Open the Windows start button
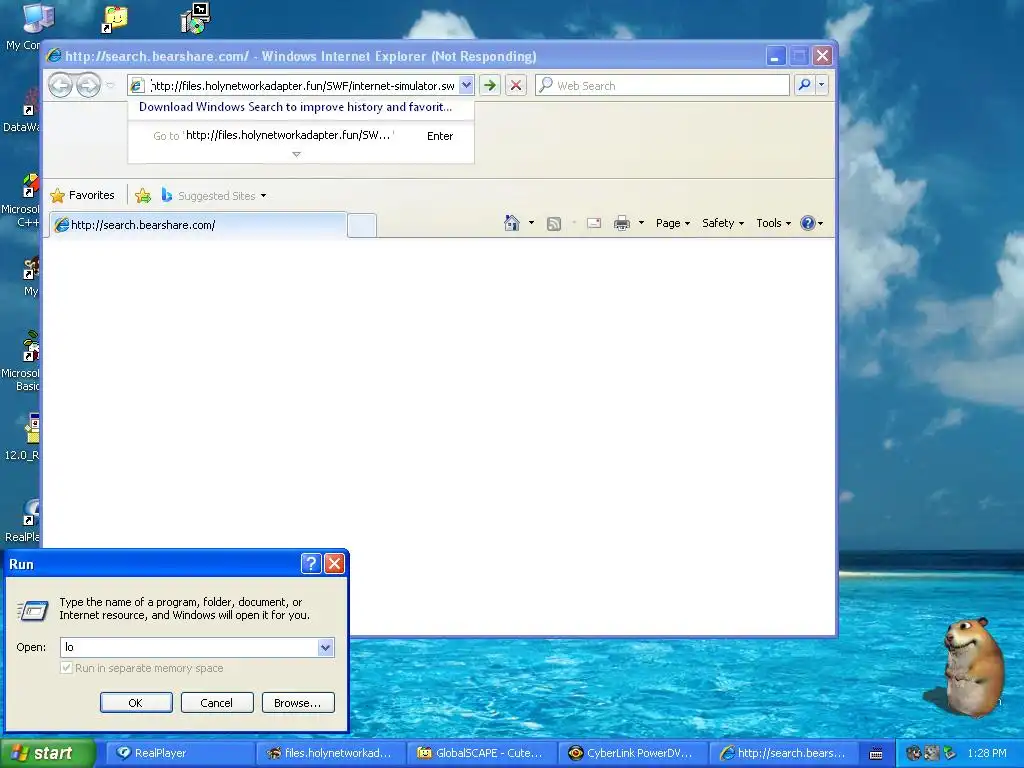The width and height of the screenshot is (1024, 768). [x=48, y=753]
